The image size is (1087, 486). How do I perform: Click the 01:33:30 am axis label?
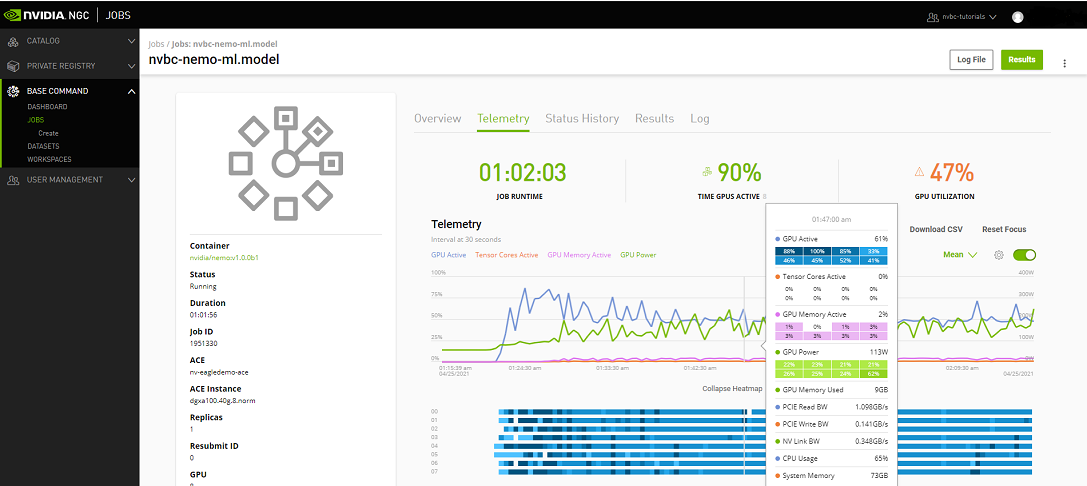pos(613,368)
